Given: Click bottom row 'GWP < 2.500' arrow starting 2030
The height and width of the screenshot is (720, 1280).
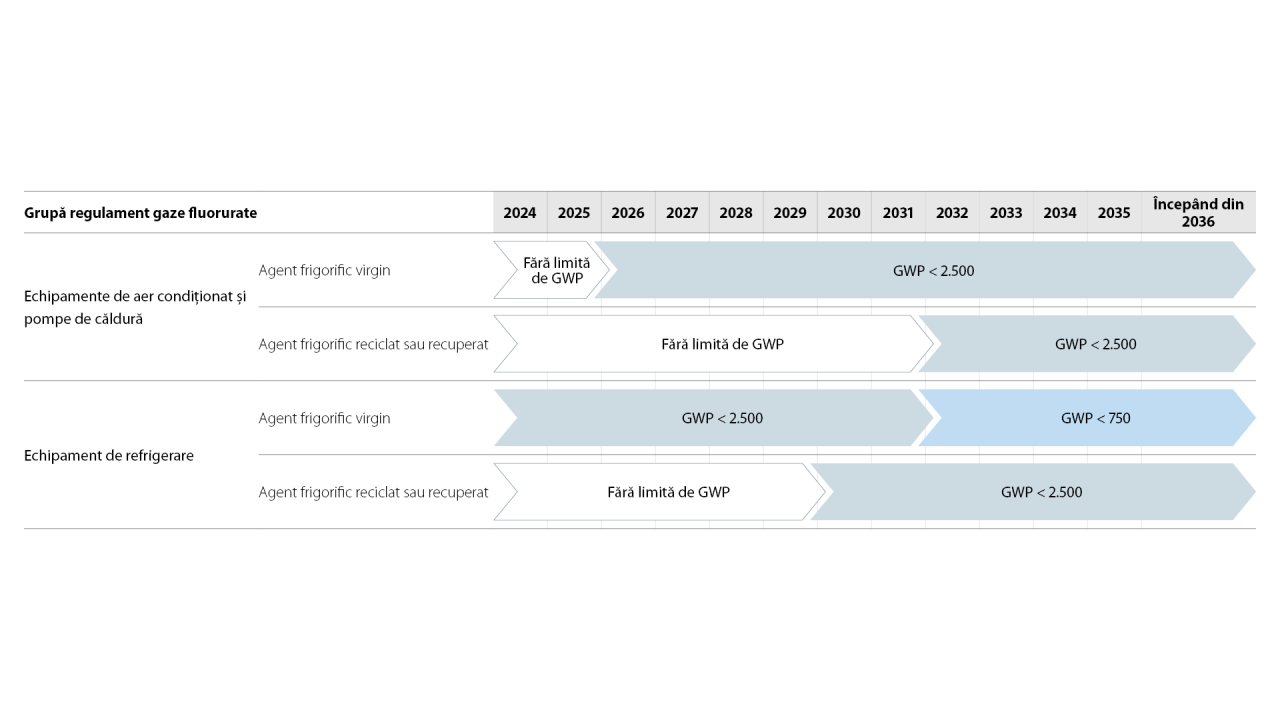Looking at the screenshot, I should click(x=1034, y=492).
